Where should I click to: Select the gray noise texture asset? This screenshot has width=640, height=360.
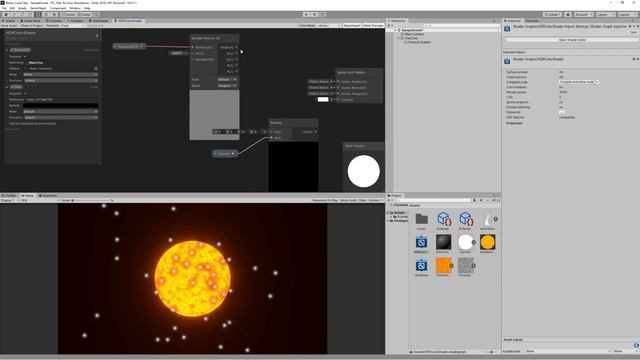pyautogui.click(x=466, y=265)
